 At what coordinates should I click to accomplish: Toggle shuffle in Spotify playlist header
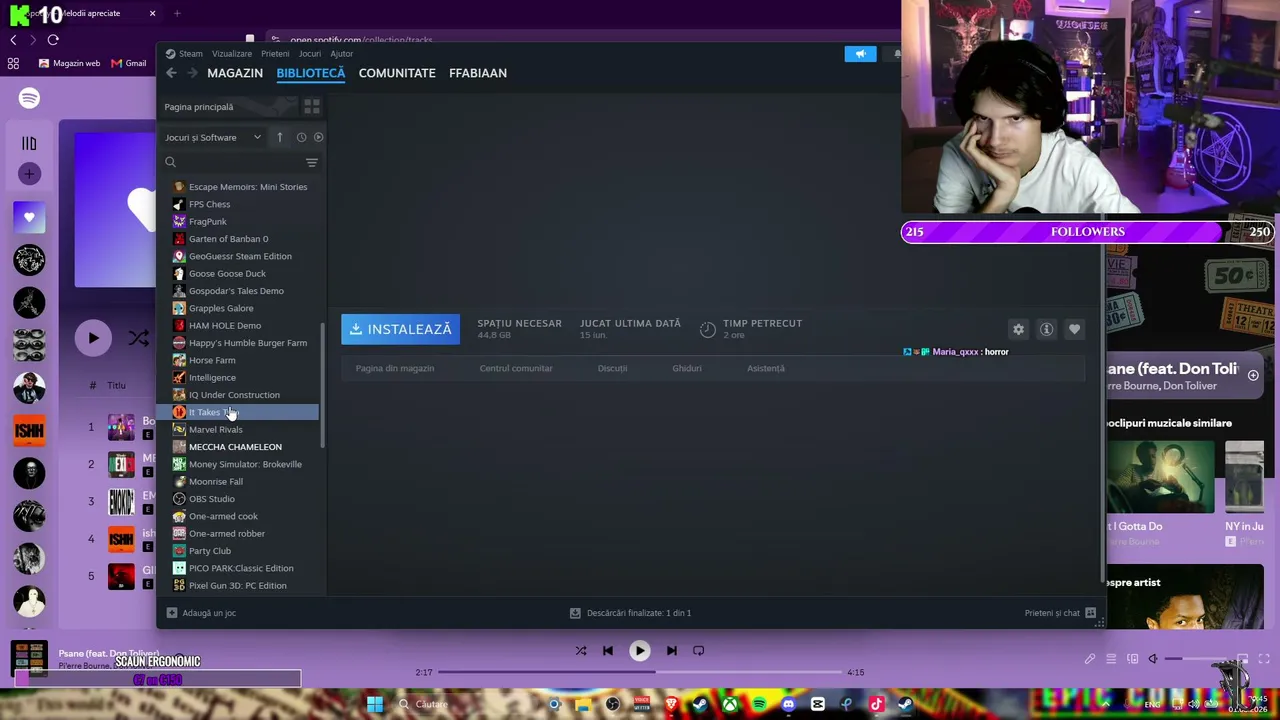coord(139,338)
